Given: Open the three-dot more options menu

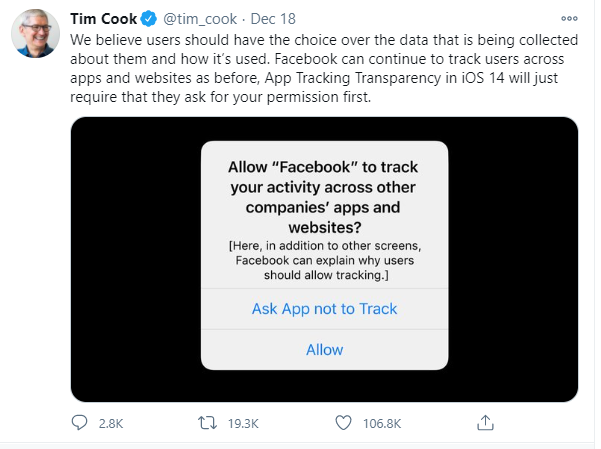Looking at the screenshot, I should [x=569, y=18].
